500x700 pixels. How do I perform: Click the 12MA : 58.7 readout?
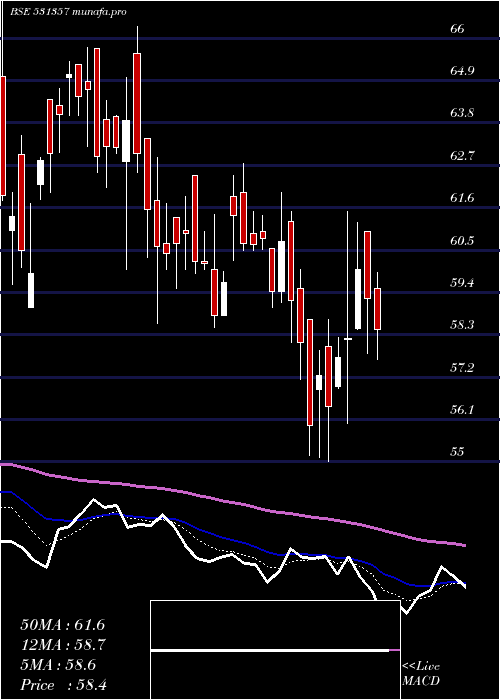63,645
